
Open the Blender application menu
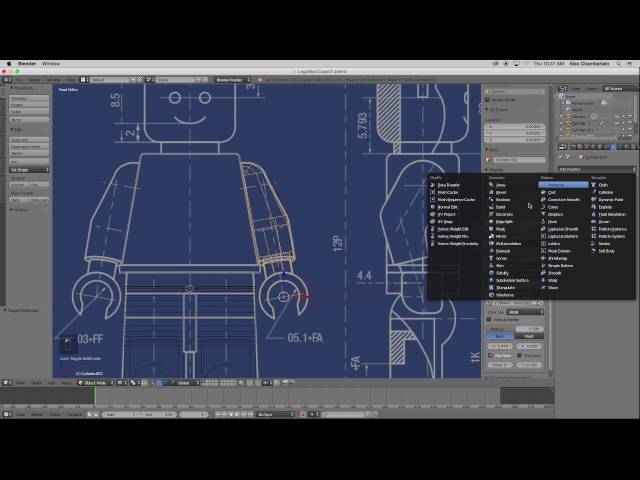click(27, 64)
